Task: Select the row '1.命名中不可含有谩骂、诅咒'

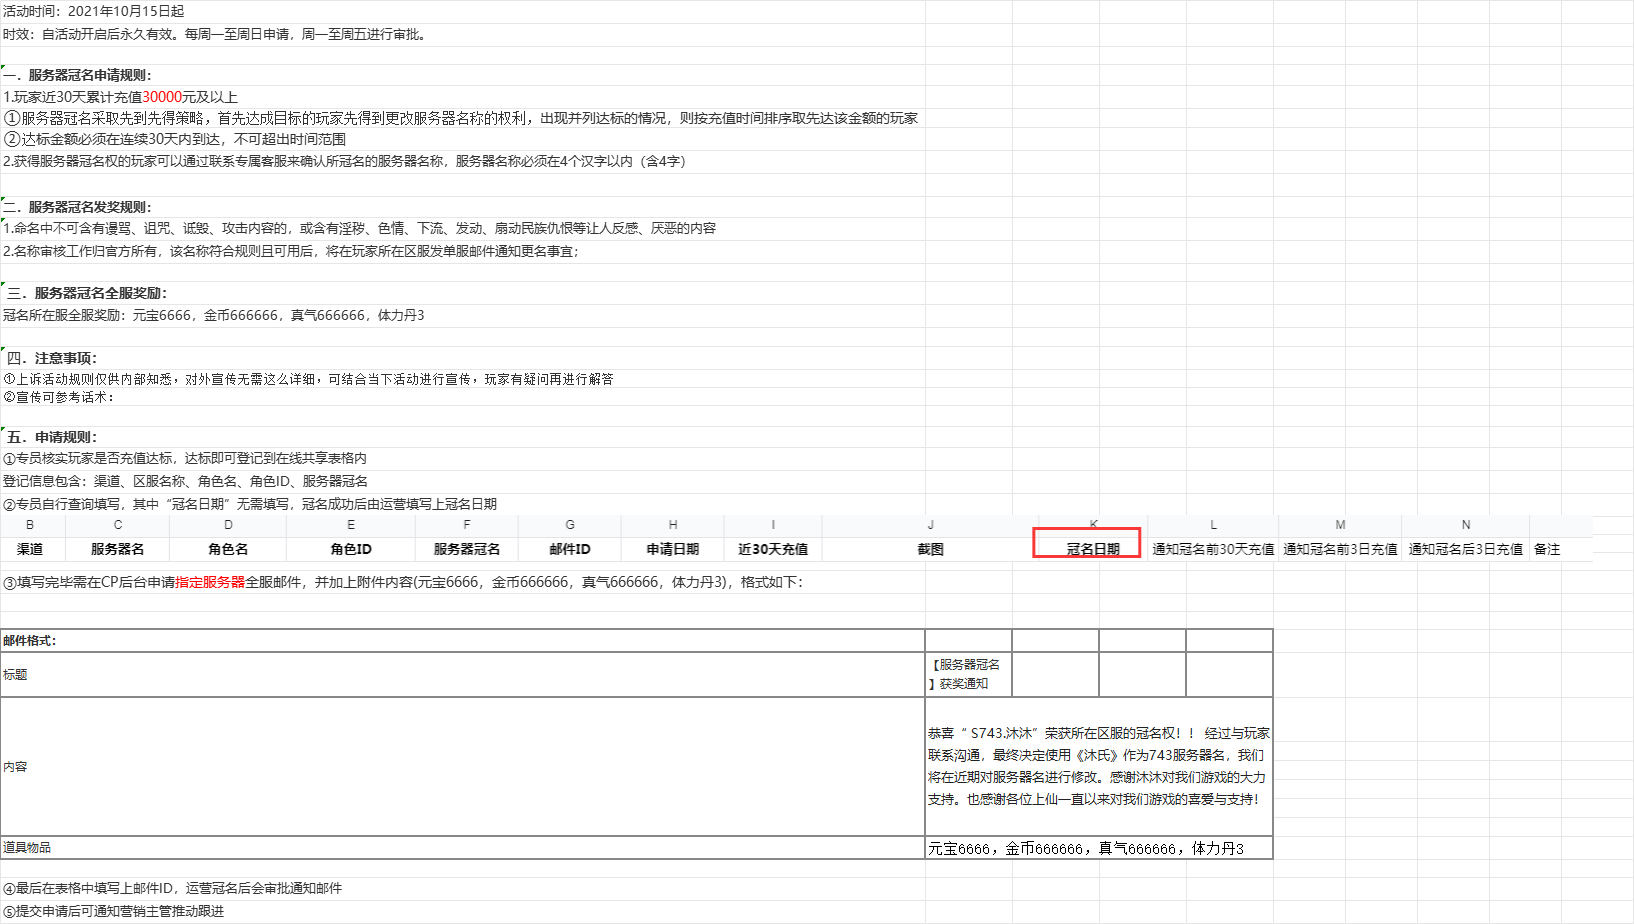Action: point(360,228)
